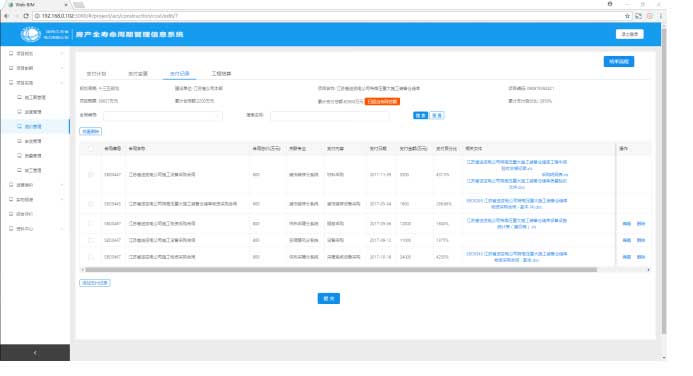Click the profile icon in the browser title bar
693x376 pixels.
click(x=610, y=4)
